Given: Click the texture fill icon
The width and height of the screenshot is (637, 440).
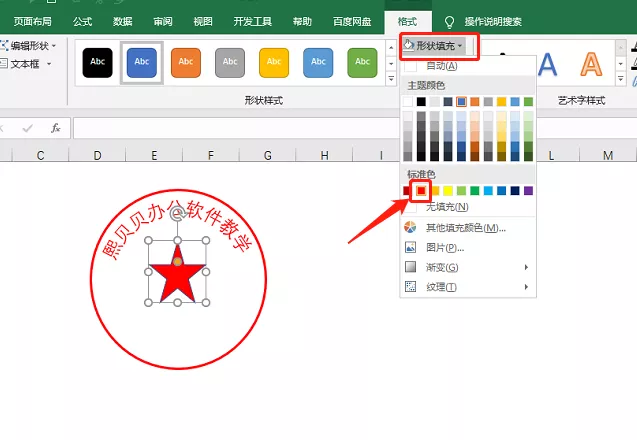Looking at the screenshot, I should point(410,287).
